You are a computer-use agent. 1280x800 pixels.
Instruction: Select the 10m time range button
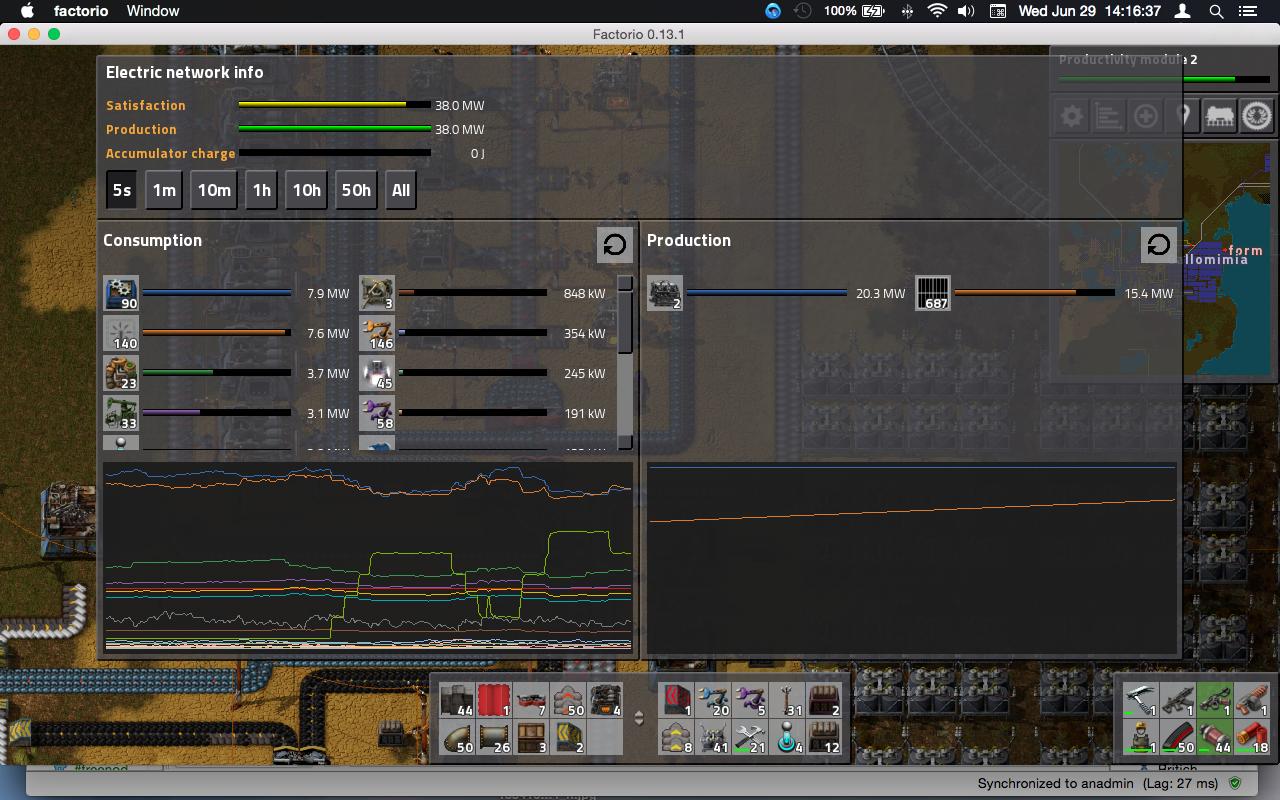tap(214, 190)
